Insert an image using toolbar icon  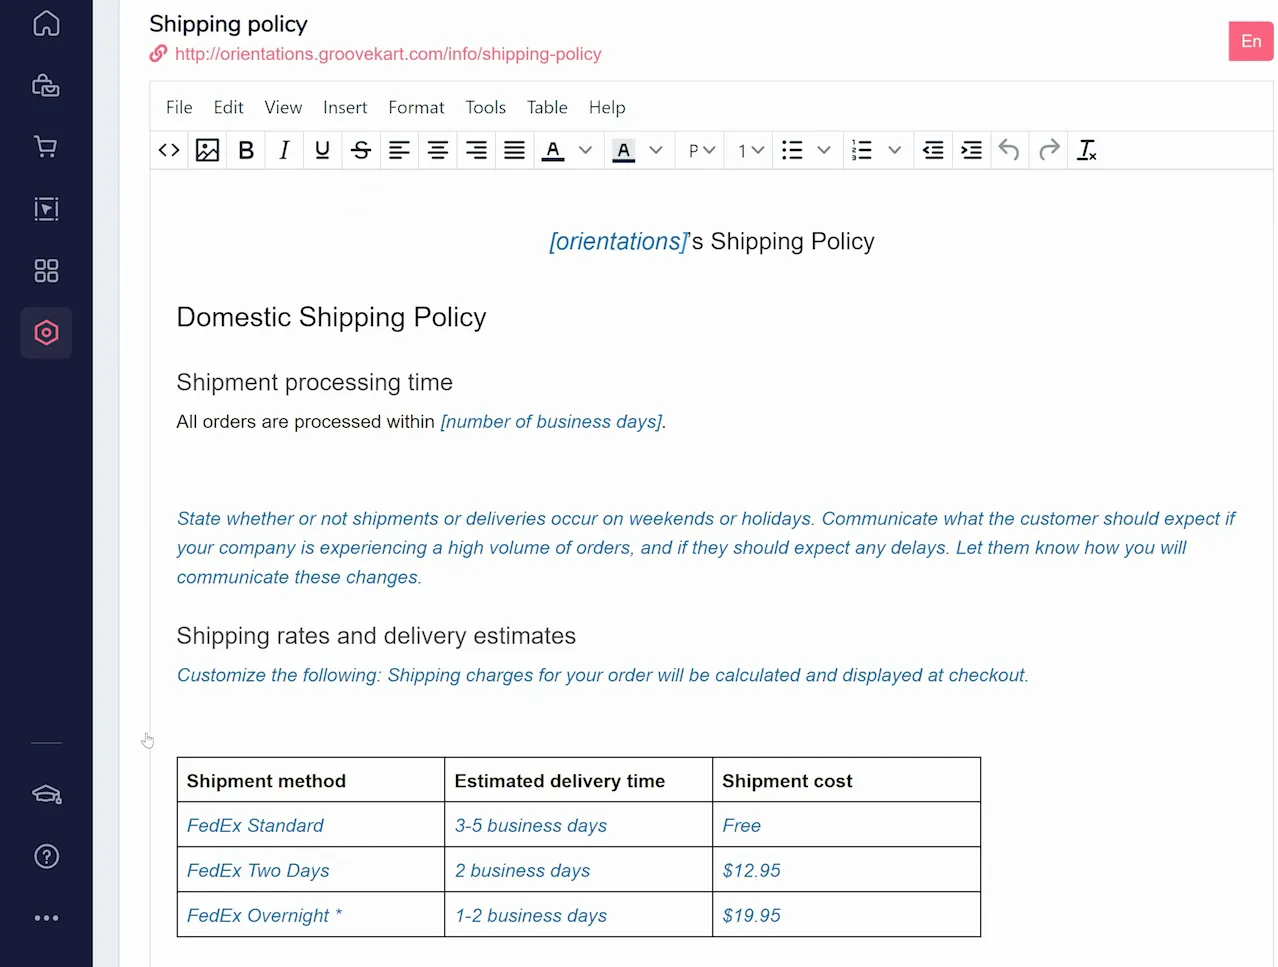[207, 150]
